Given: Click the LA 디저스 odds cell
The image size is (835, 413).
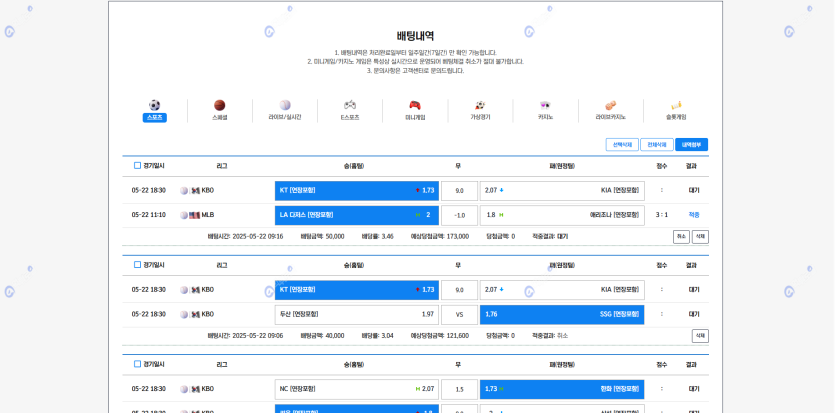Looking at the screenshot, I should pos(356,215).
